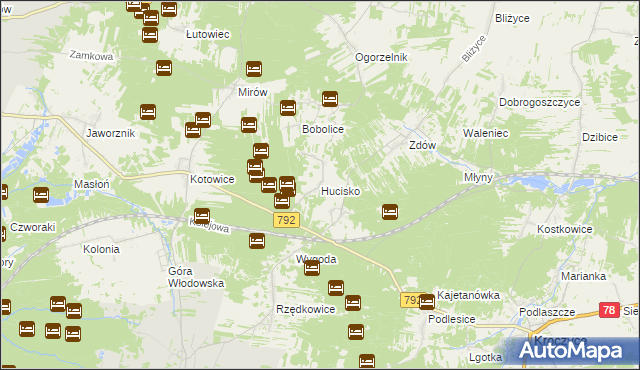640x370 pixels.
Task: Click the Czworaki village name
Action: [x=33, y=227]
